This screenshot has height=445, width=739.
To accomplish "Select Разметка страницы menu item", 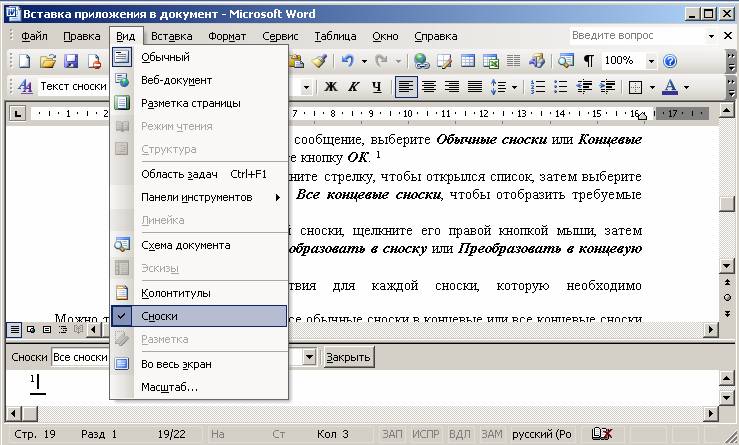I will 199,103.
